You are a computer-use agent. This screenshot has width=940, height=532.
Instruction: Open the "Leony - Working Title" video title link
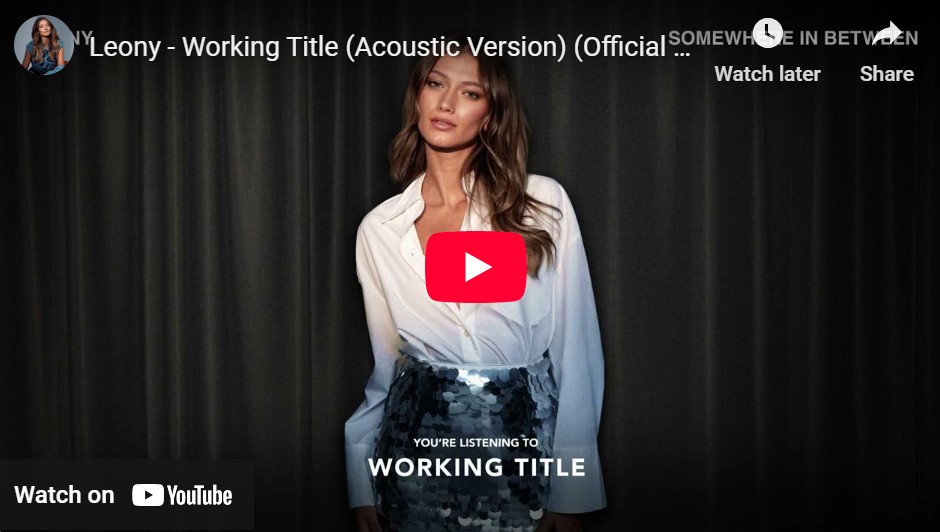tap(390, 47)
